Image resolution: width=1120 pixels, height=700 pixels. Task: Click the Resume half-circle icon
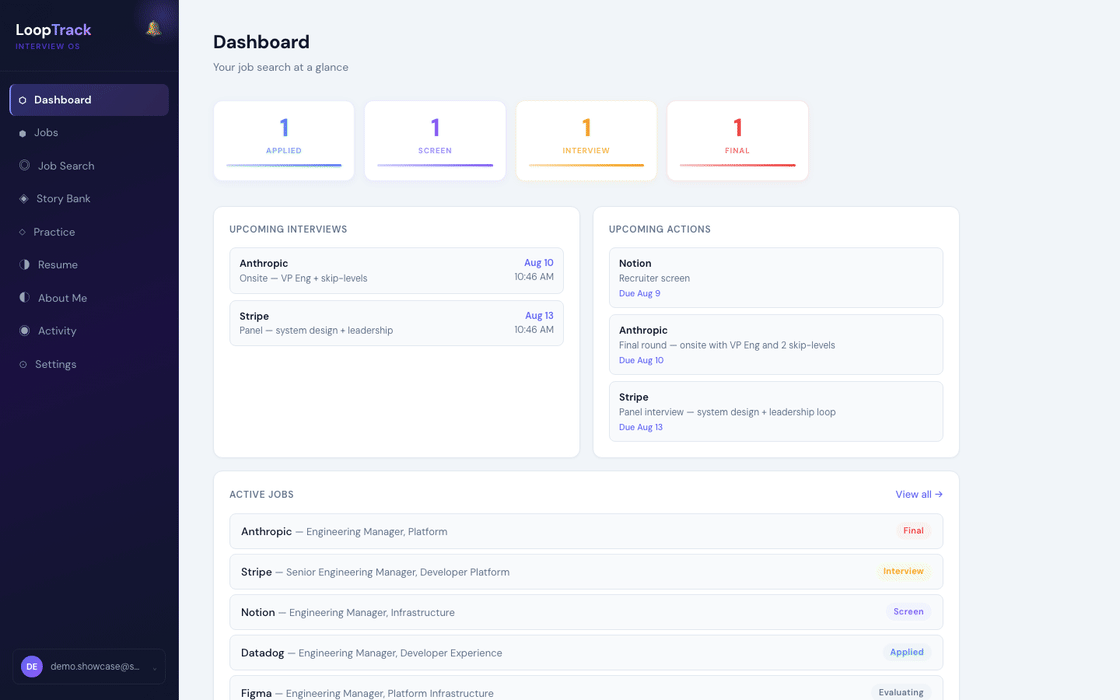(x=24, y=264)
